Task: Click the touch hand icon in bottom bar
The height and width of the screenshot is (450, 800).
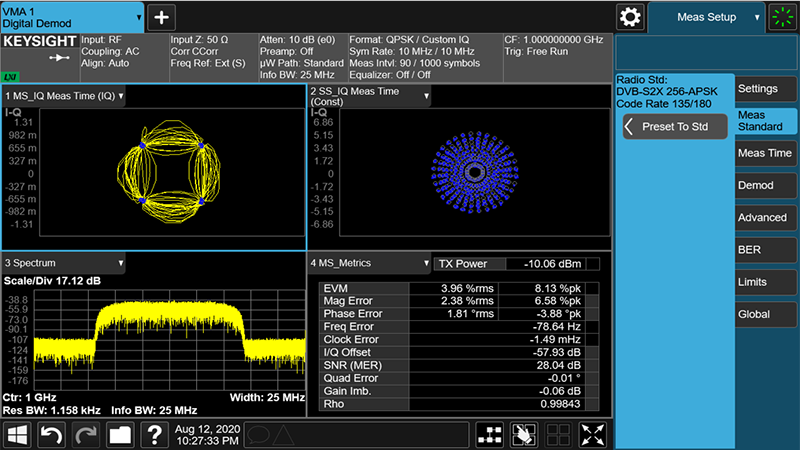Action: pos(525,434)
